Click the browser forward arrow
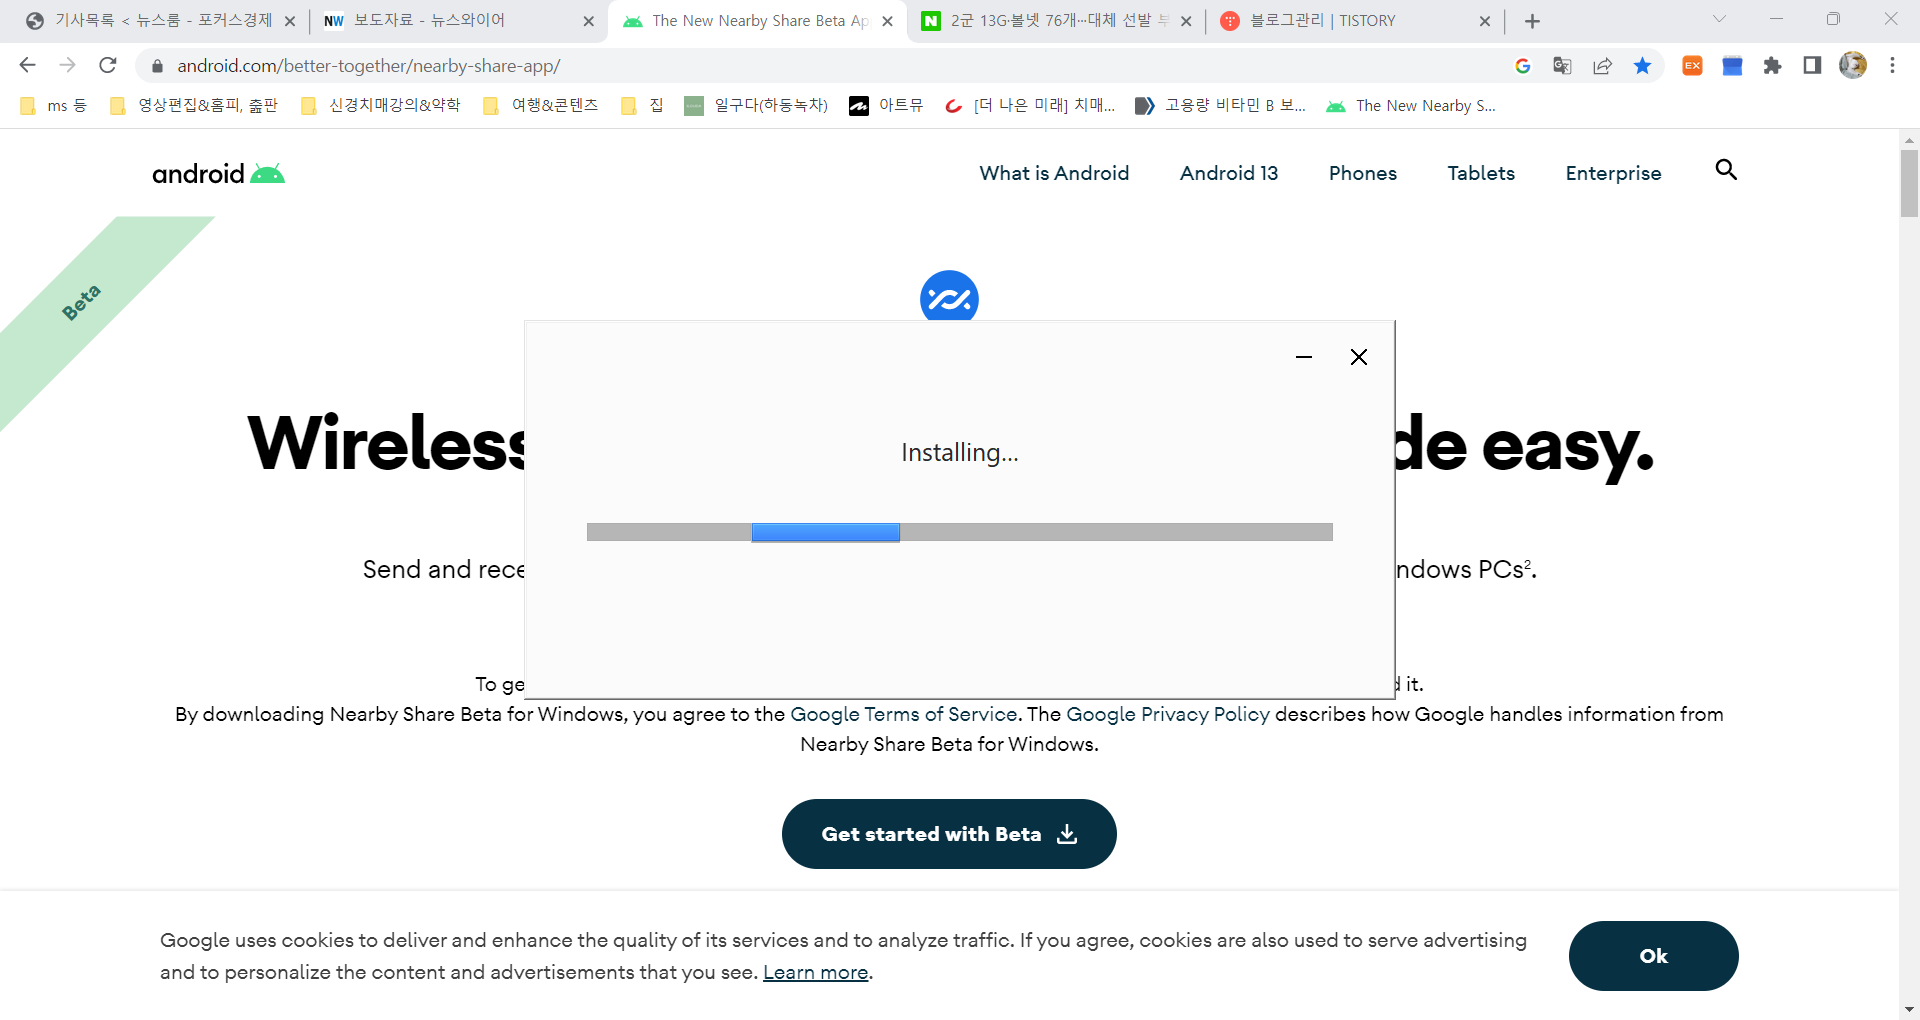This screenshot has width=1920, height=1020. [67, 65]
